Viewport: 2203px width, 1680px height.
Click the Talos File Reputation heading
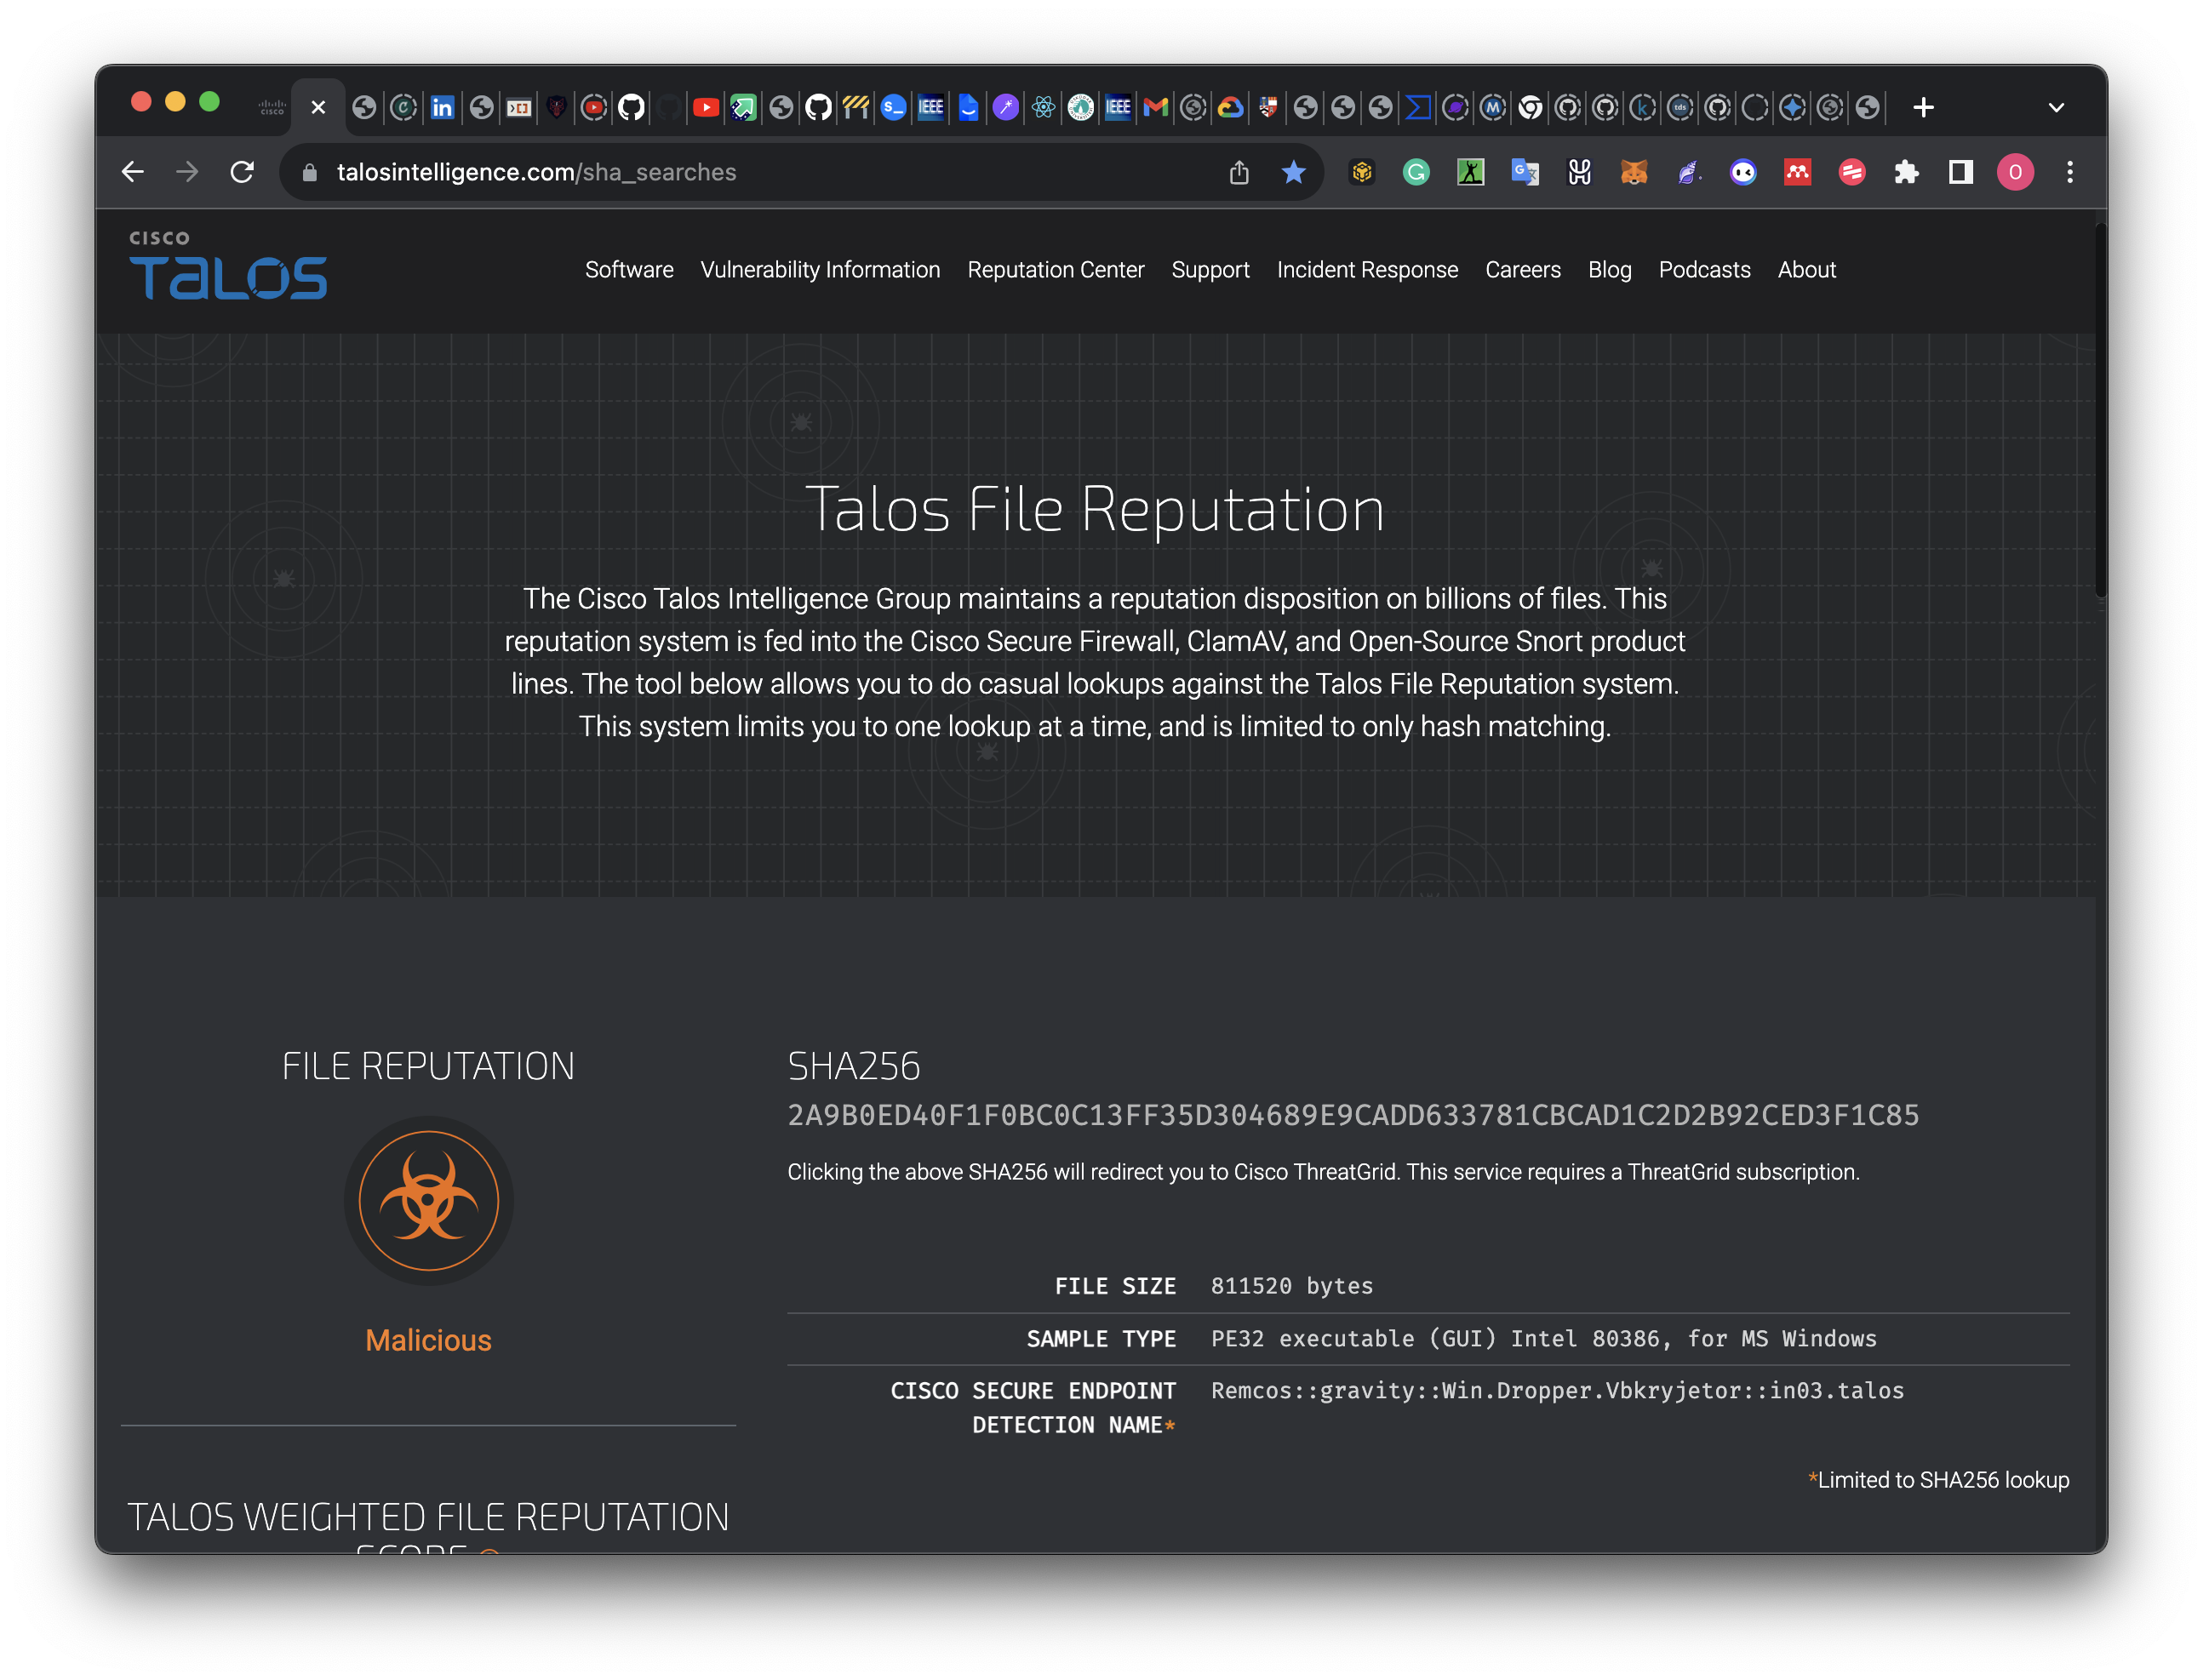click(x=1095, y=509)
